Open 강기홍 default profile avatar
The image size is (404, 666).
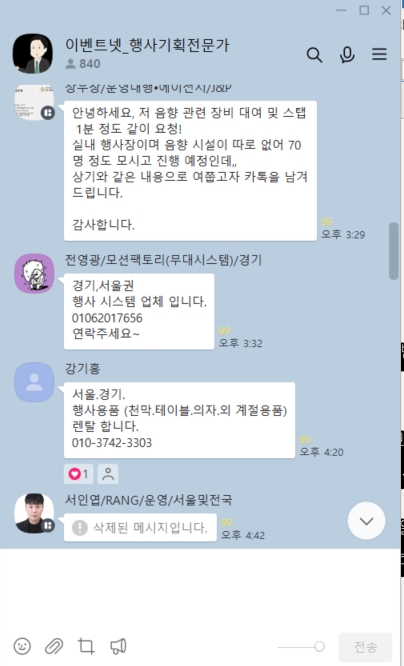(34, 382)
